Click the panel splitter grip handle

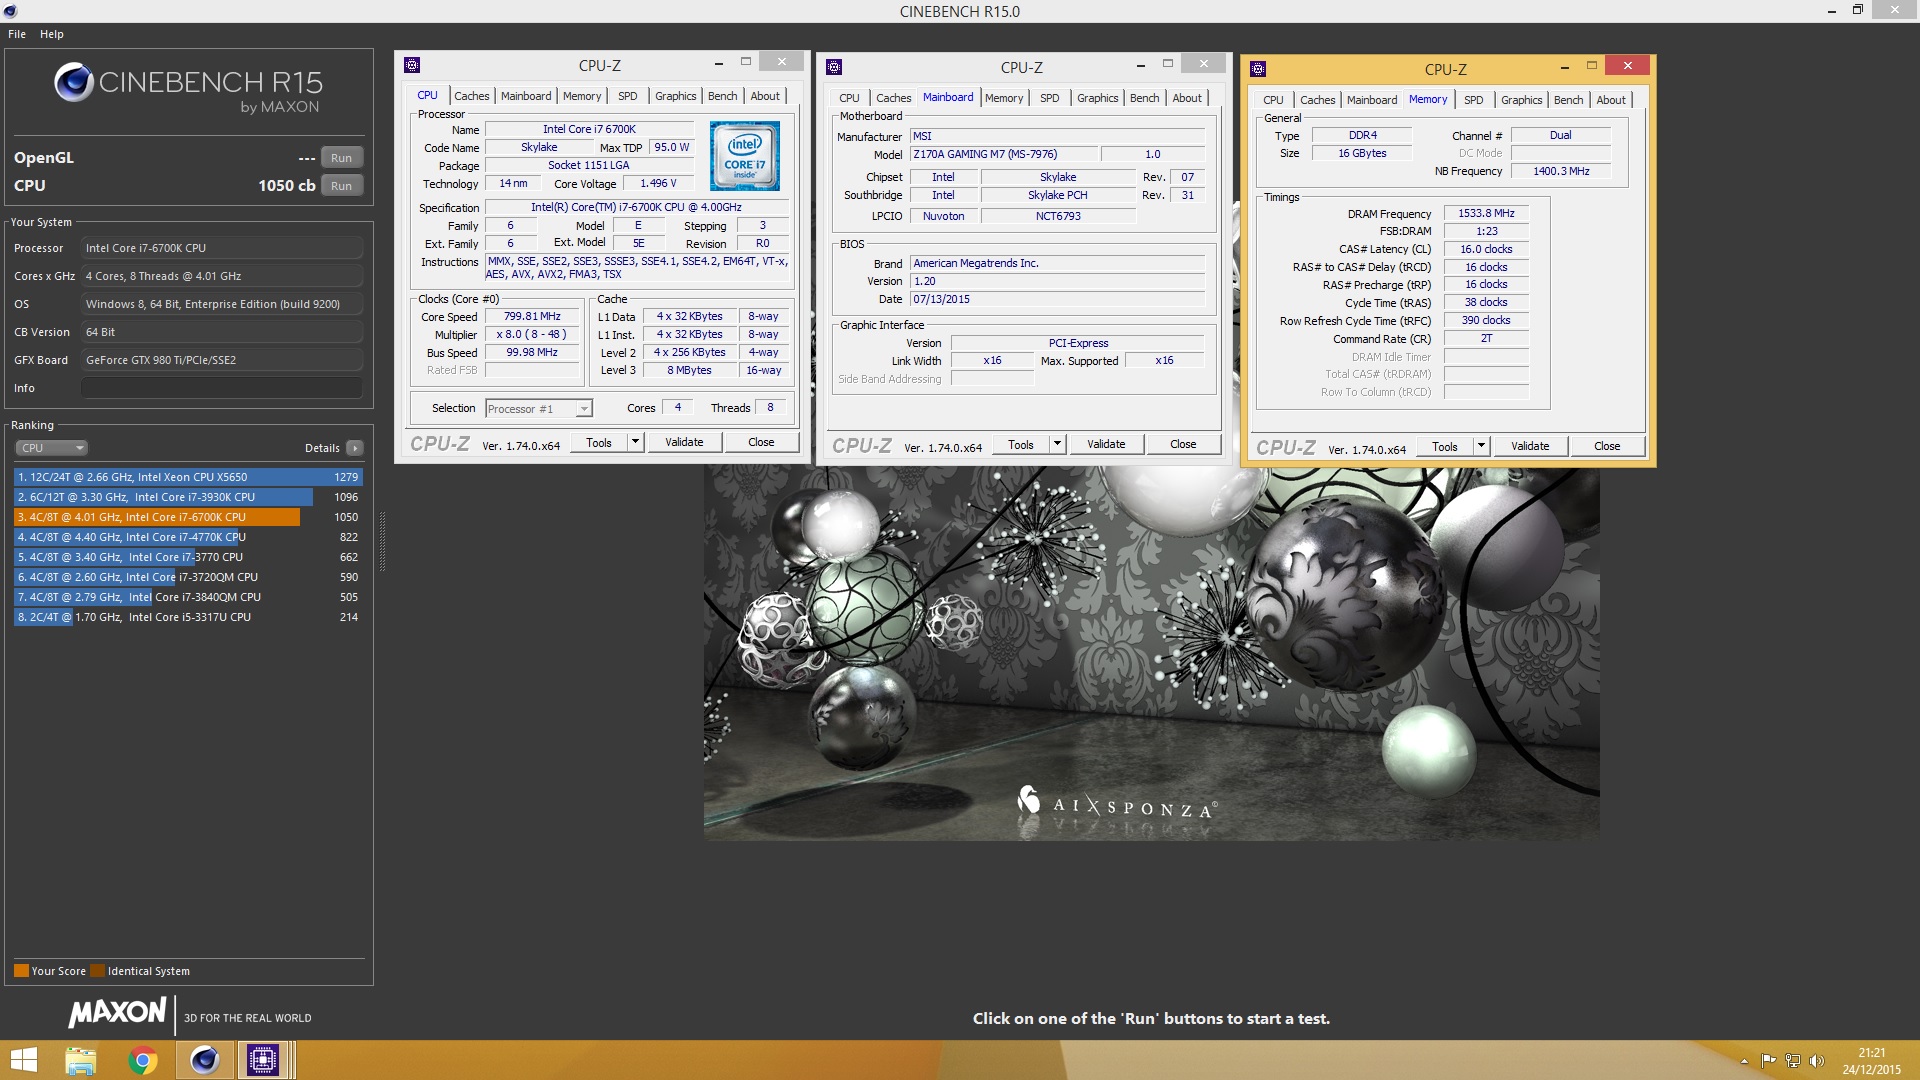(x=382, y=543)
